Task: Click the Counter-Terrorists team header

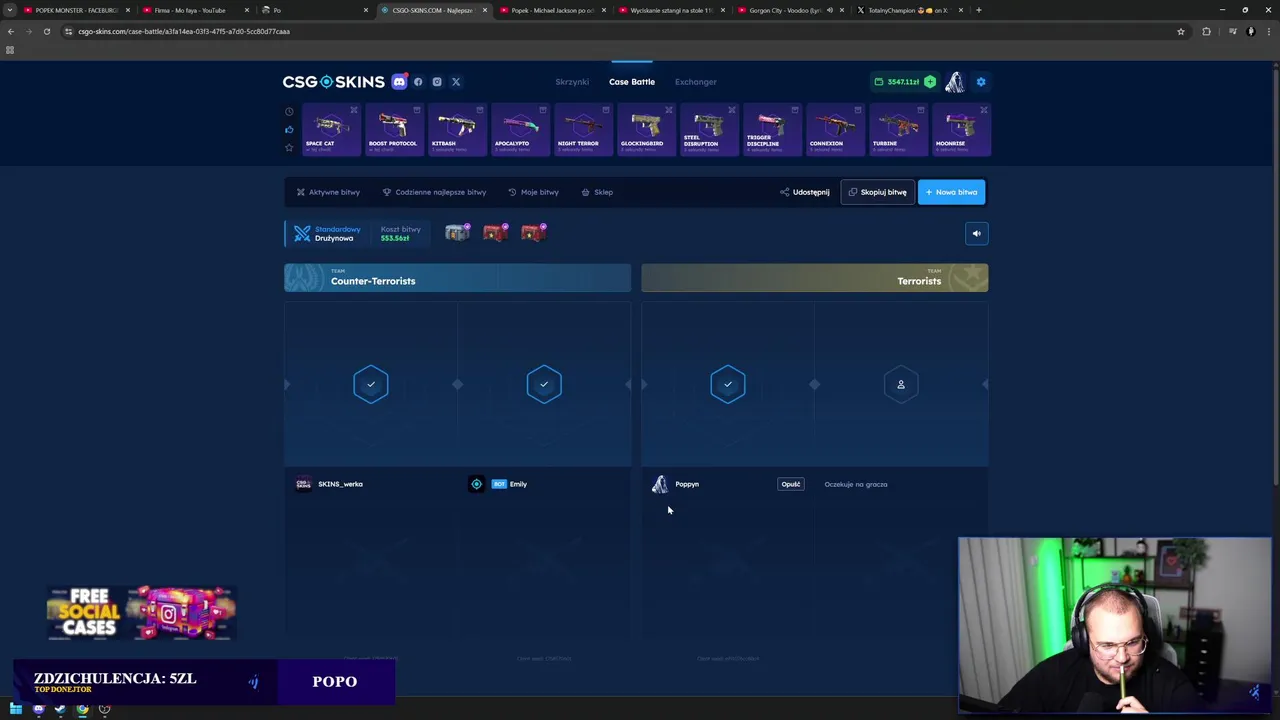Action: [x=457, y=278]
